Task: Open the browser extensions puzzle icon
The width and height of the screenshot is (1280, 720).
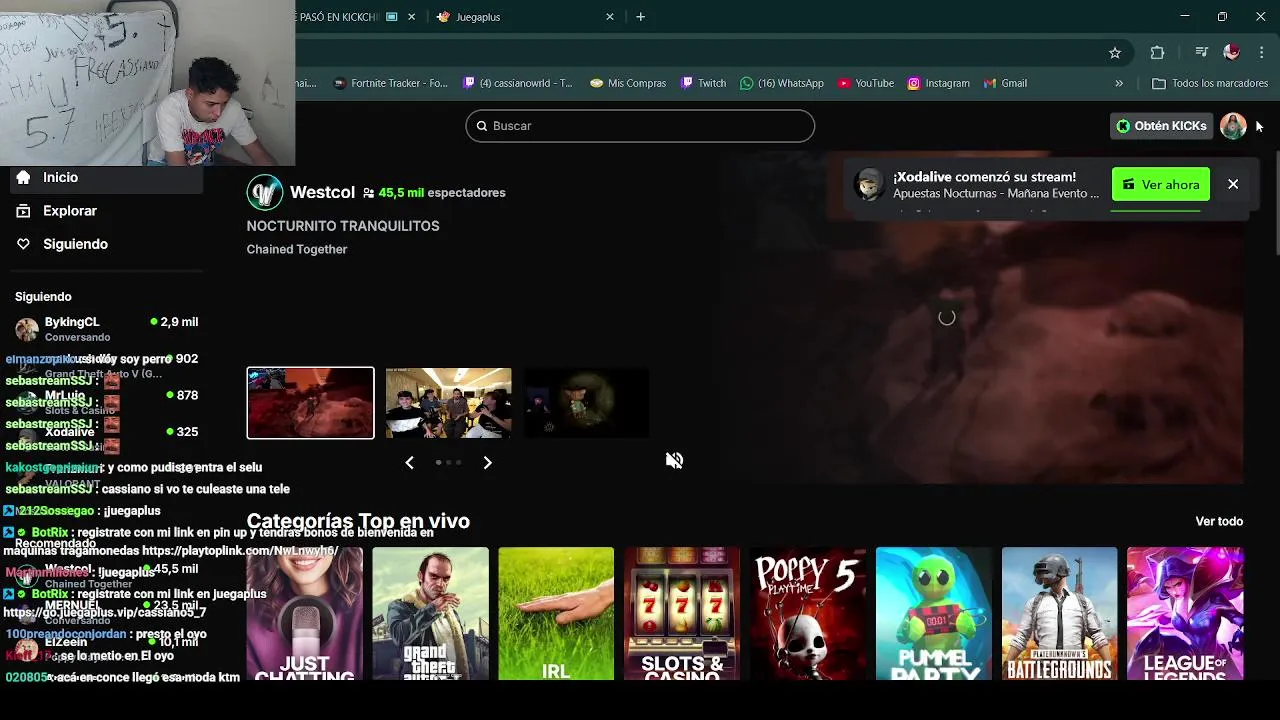Action: pos(1157,53)
